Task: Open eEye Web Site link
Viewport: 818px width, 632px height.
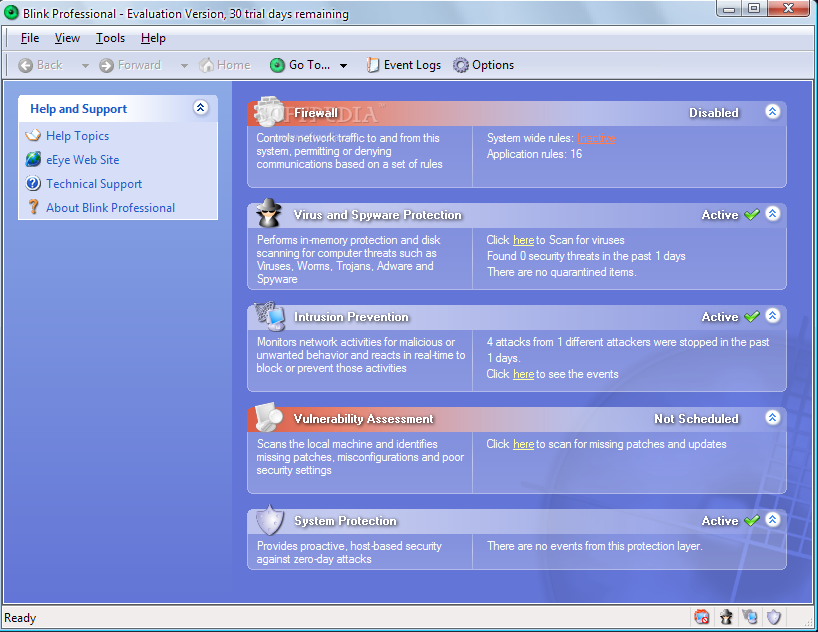Action: [x=82, y=160]
